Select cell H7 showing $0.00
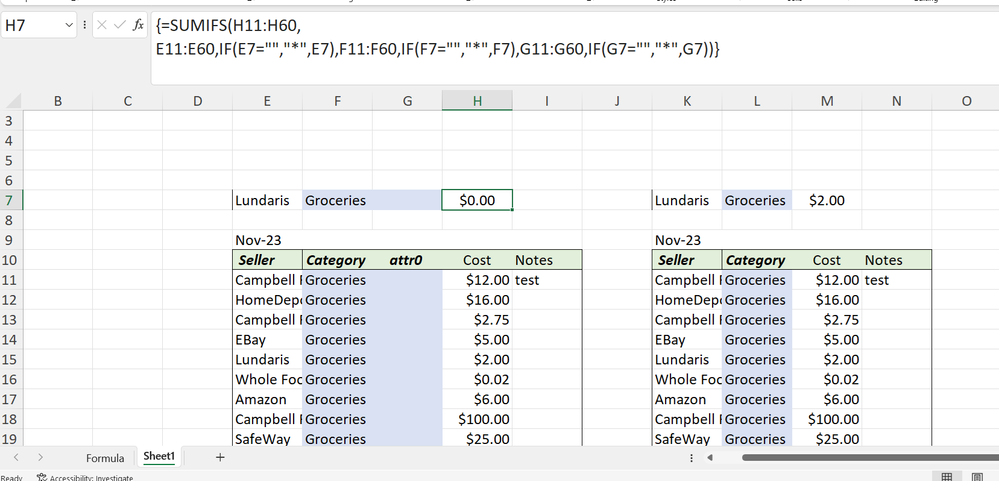The height and width of the screenshot is (481, 999). [477, 200]
